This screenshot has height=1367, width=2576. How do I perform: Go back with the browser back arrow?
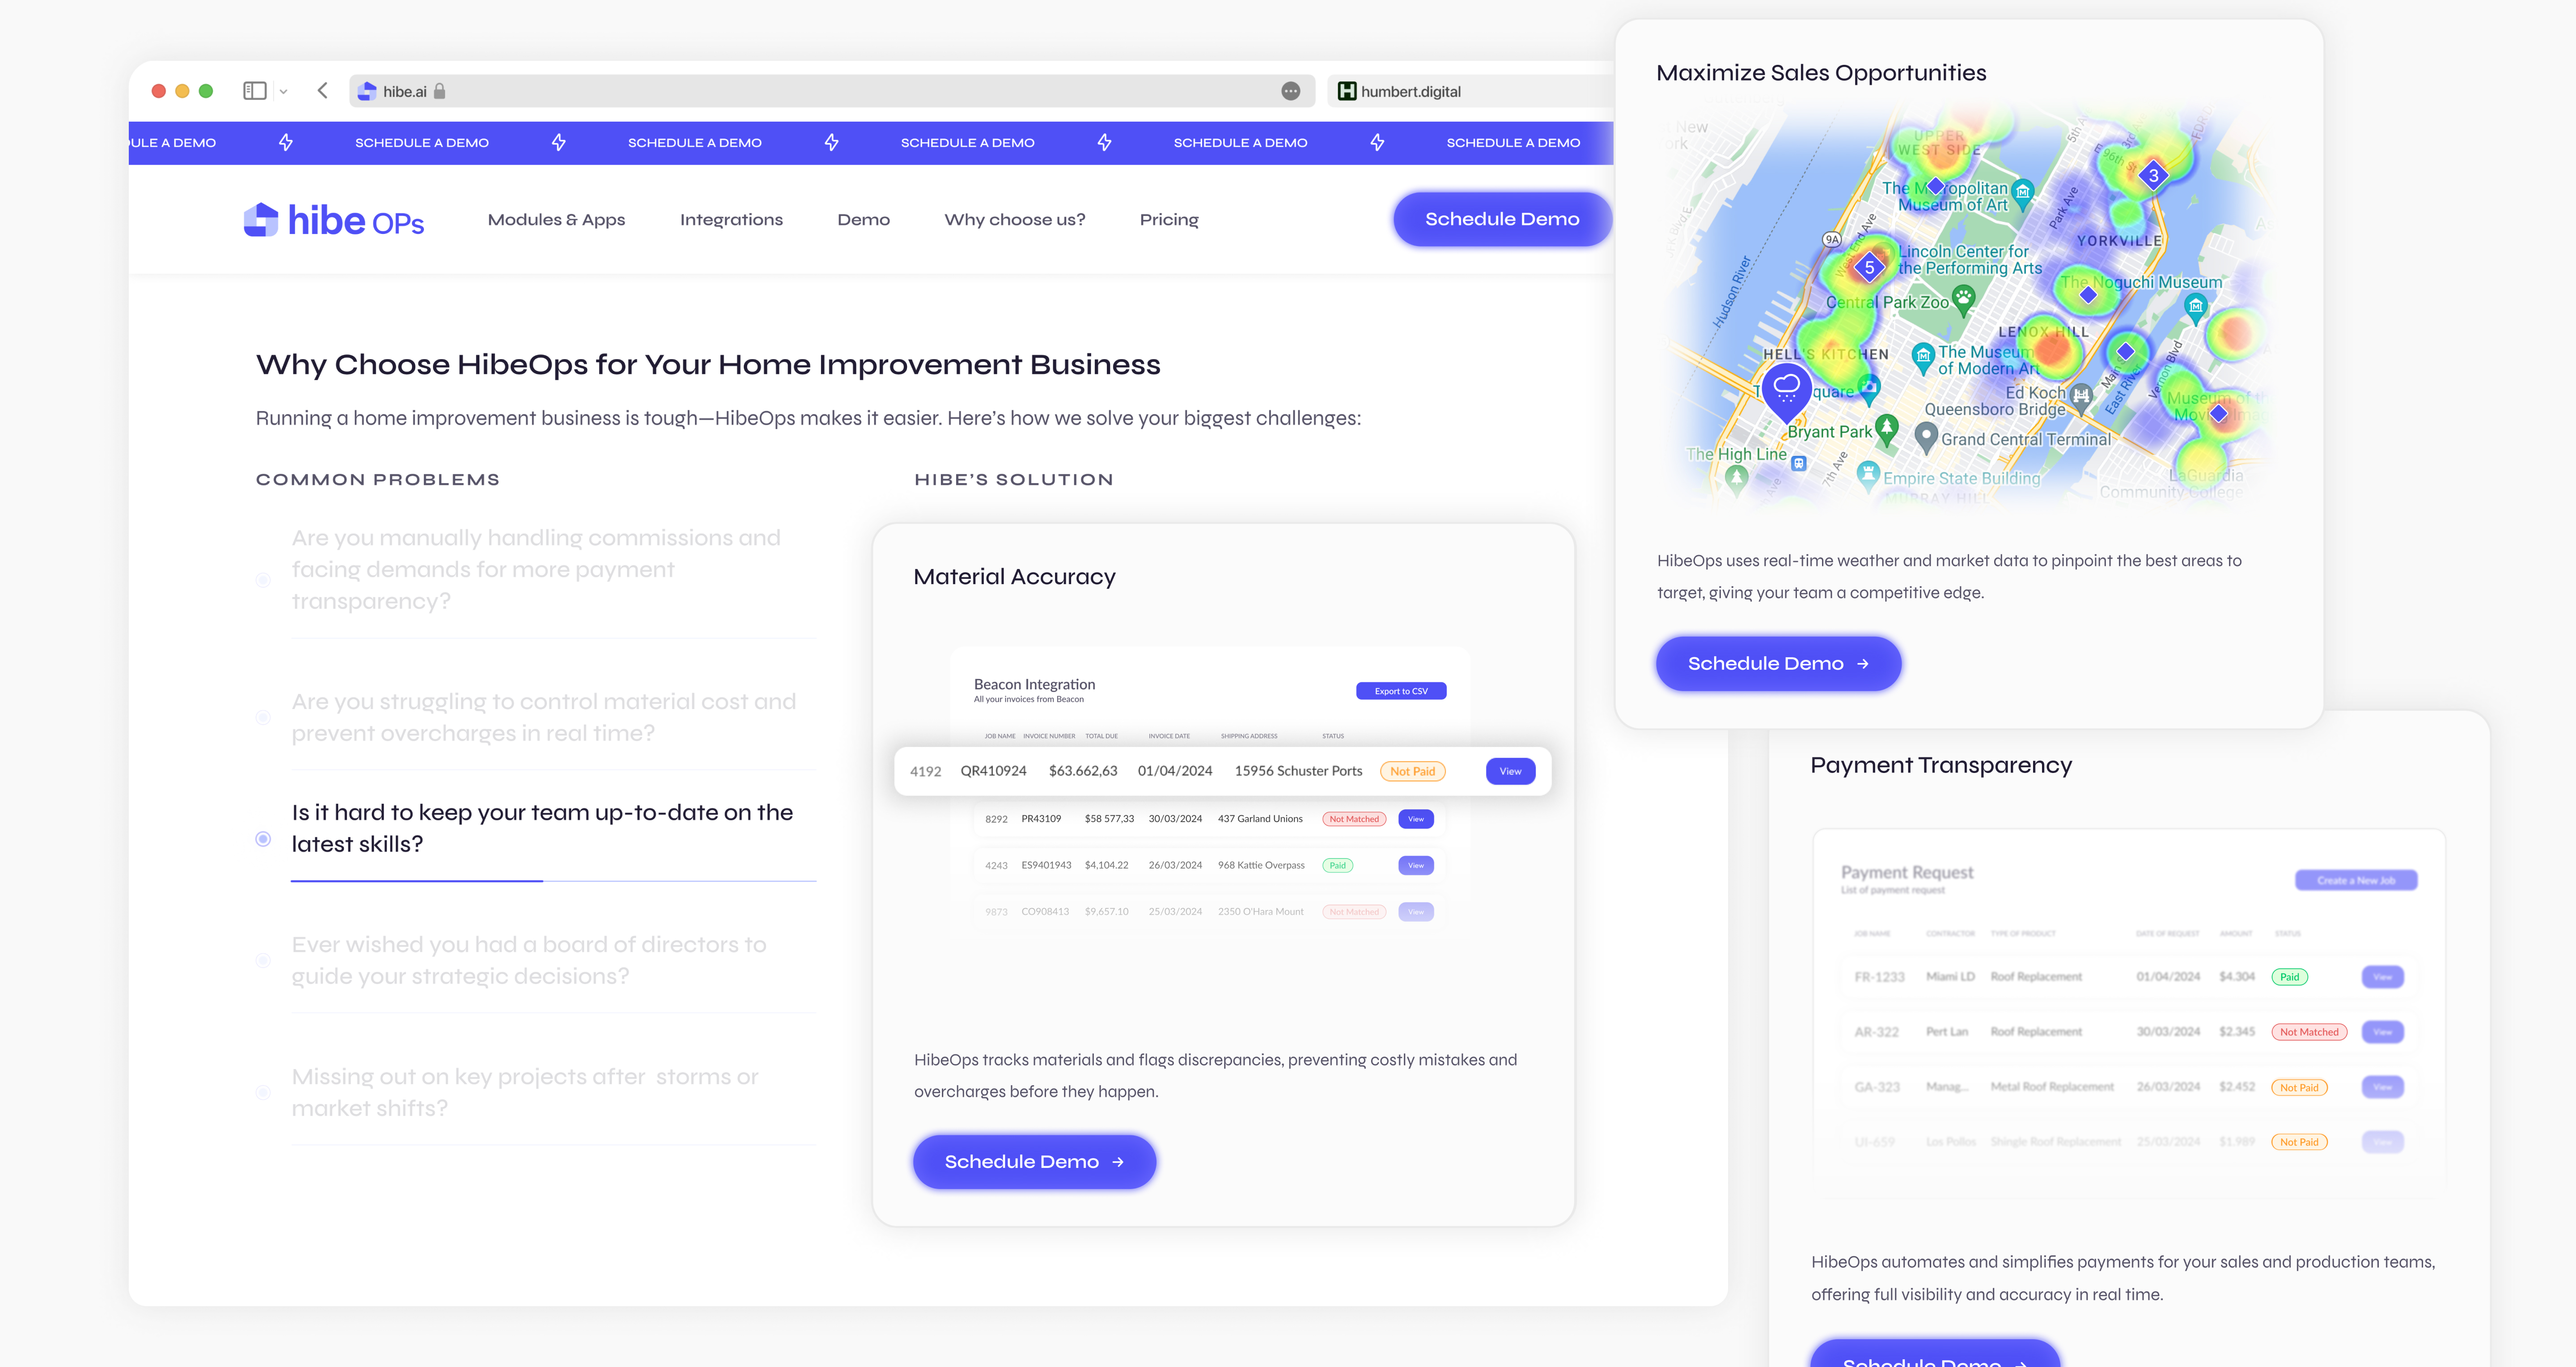point(322,91)
